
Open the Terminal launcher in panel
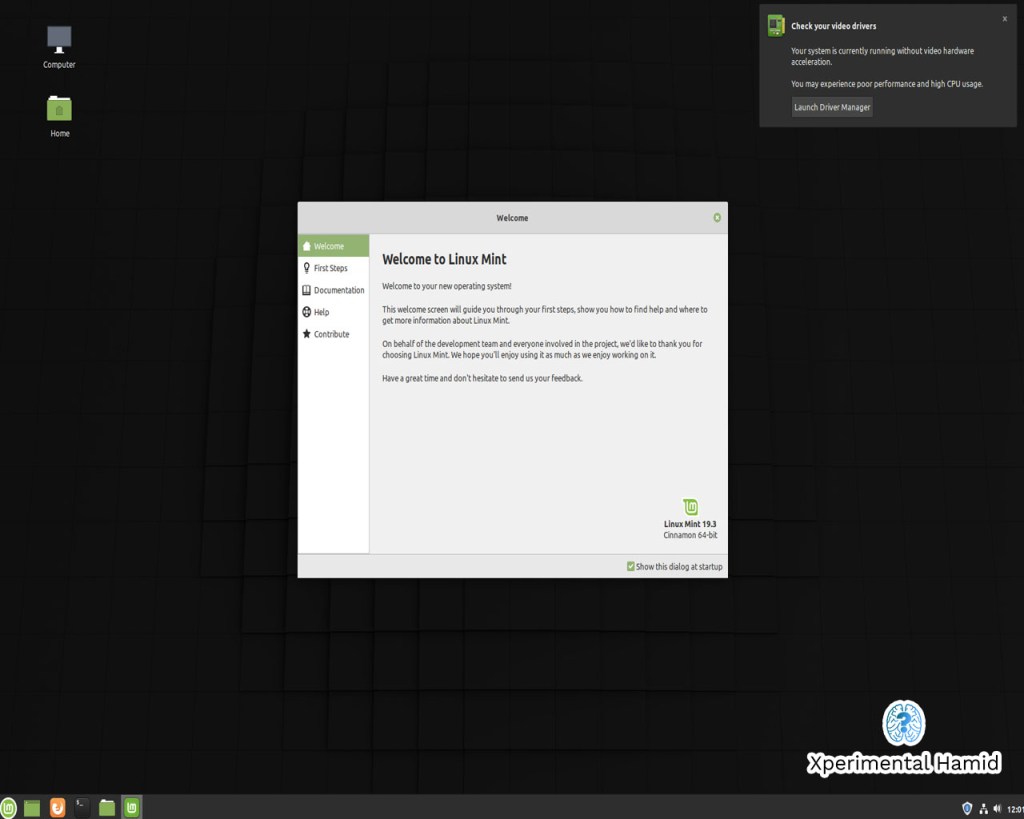(x=82, y=807)
